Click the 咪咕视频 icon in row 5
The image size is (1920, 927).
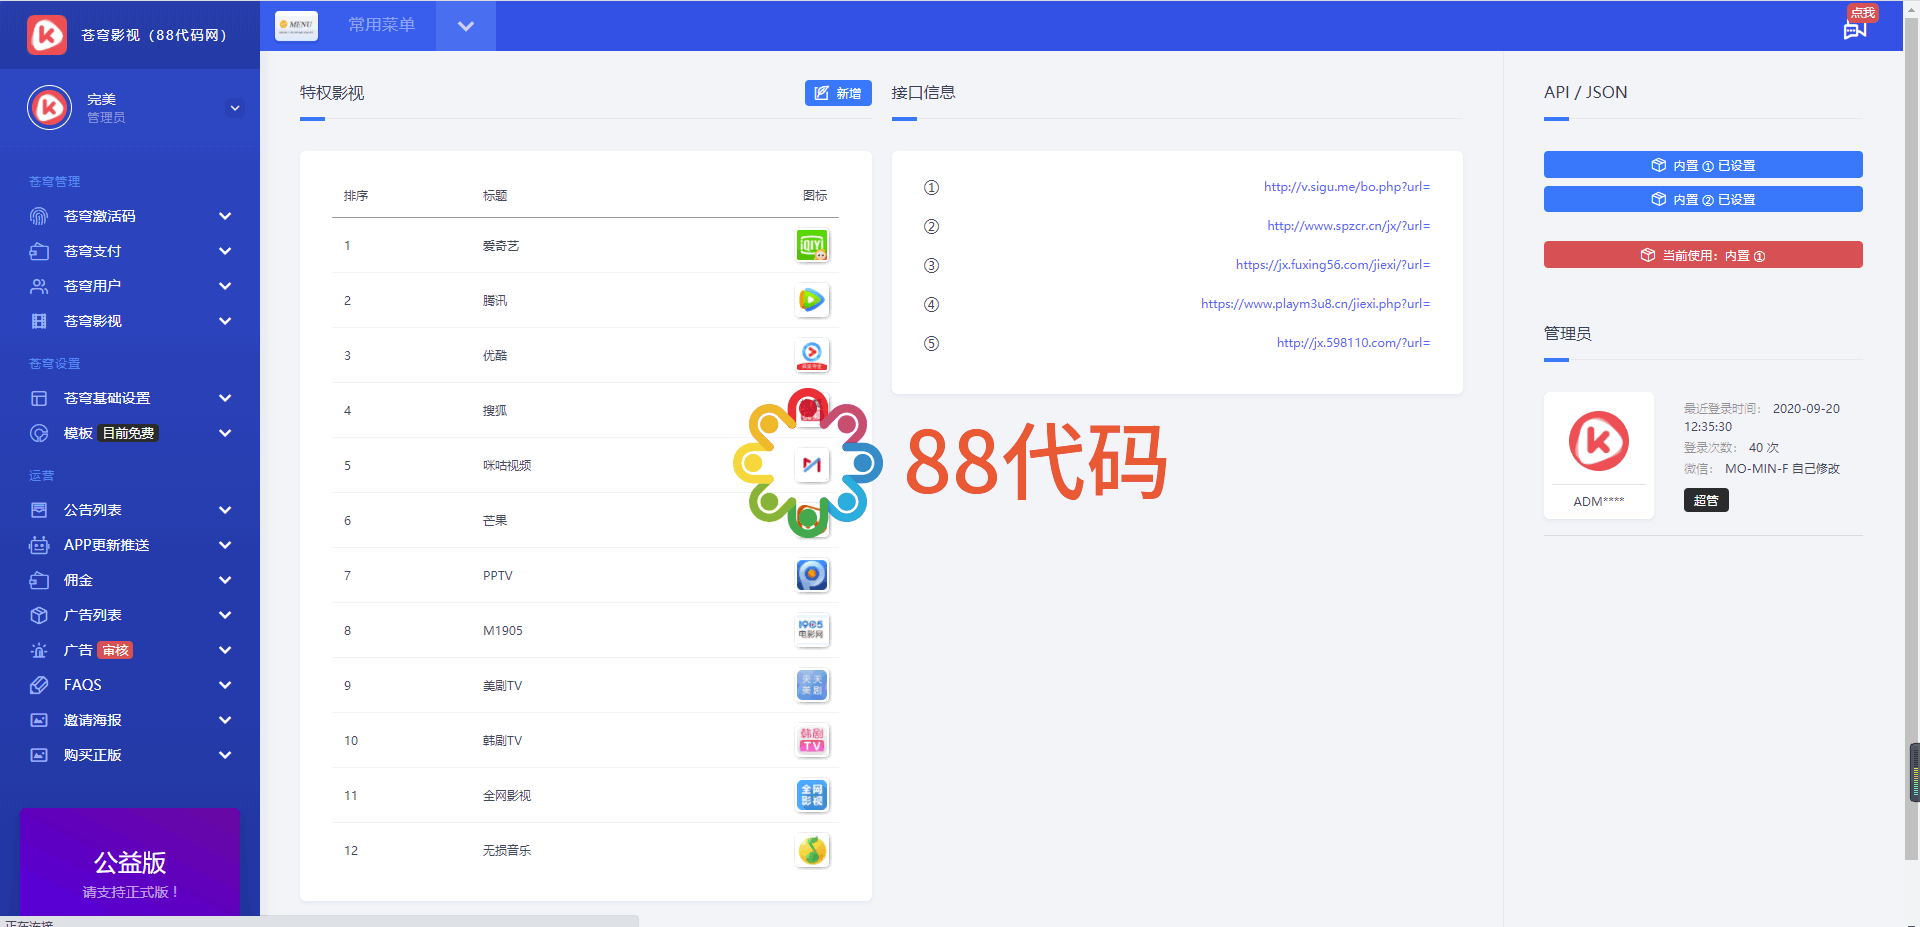tap(812, 465)
